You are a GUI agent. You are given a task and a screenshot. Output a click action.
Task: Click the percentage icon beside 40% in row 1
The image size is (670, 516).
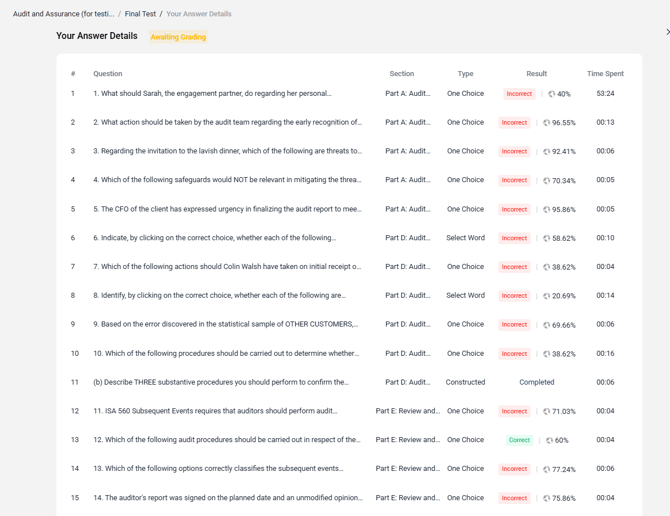(551, 94)
